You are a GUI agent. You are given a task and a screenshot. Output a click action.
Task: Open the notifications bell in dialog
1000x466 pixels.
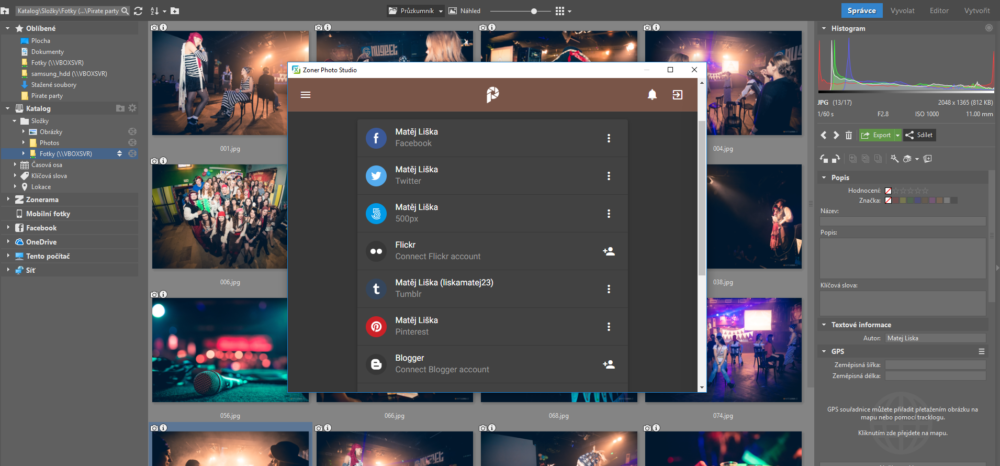[x=652, y=95]
